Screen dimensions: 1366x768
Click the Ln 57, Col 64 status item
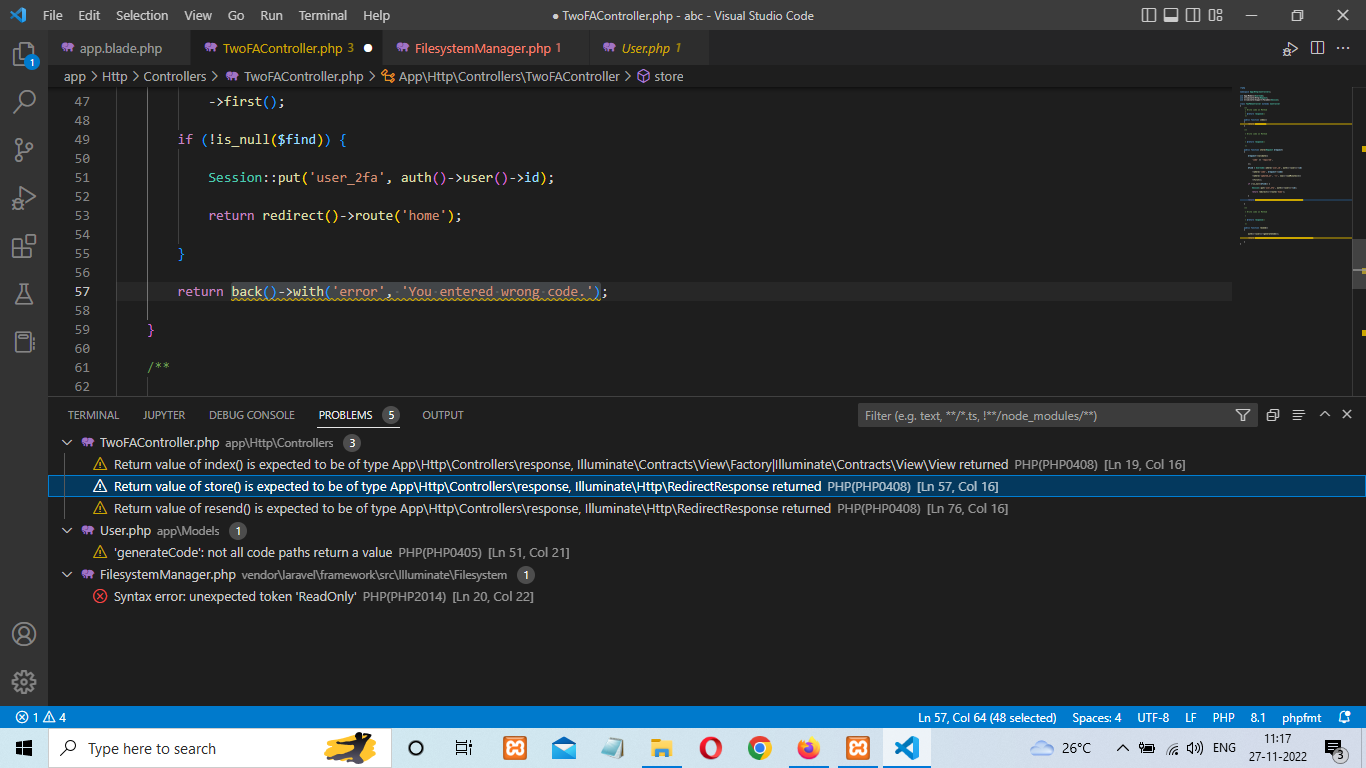click(x=987, y=718)
